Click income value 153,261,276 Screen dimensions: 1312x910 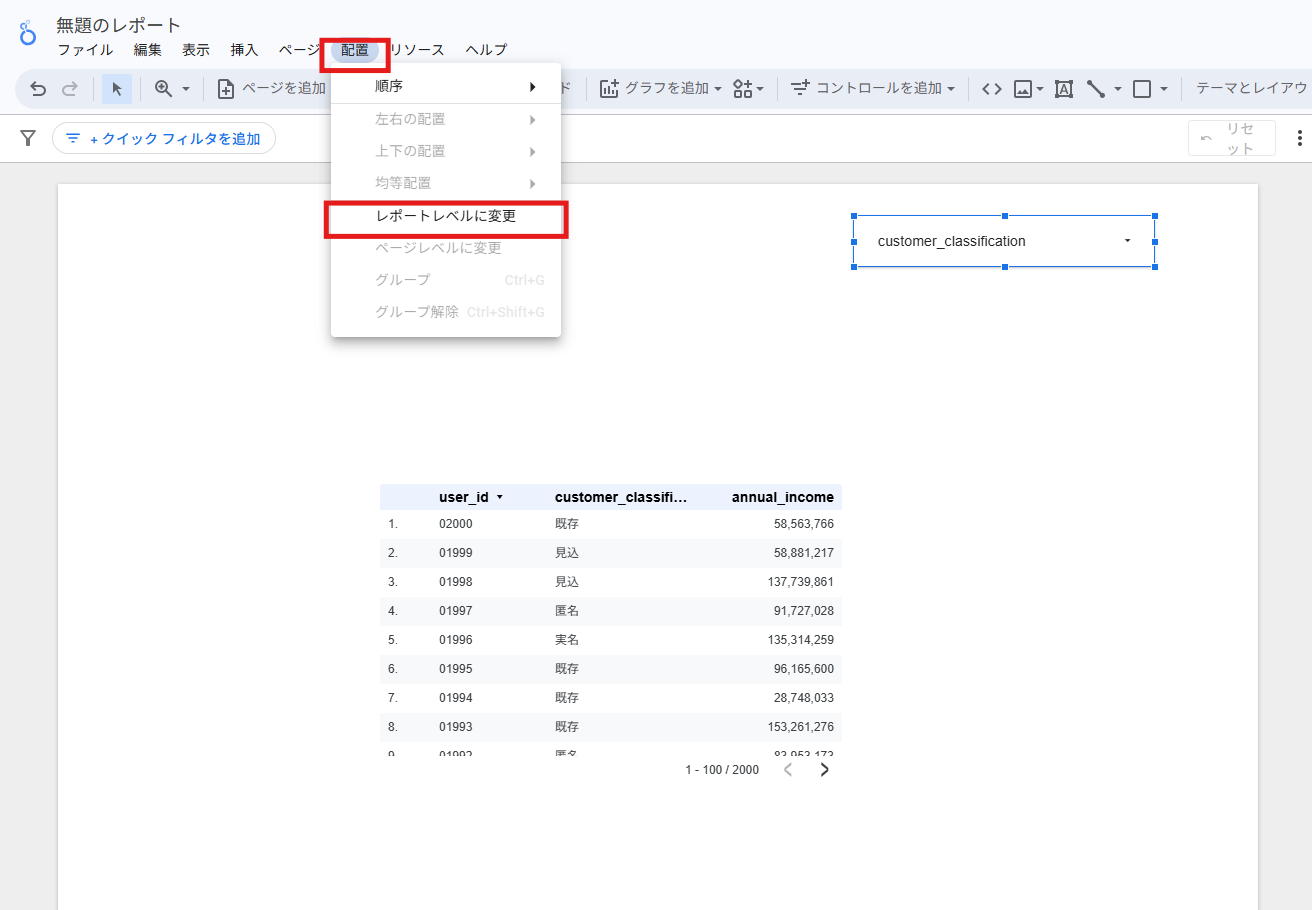800,727
